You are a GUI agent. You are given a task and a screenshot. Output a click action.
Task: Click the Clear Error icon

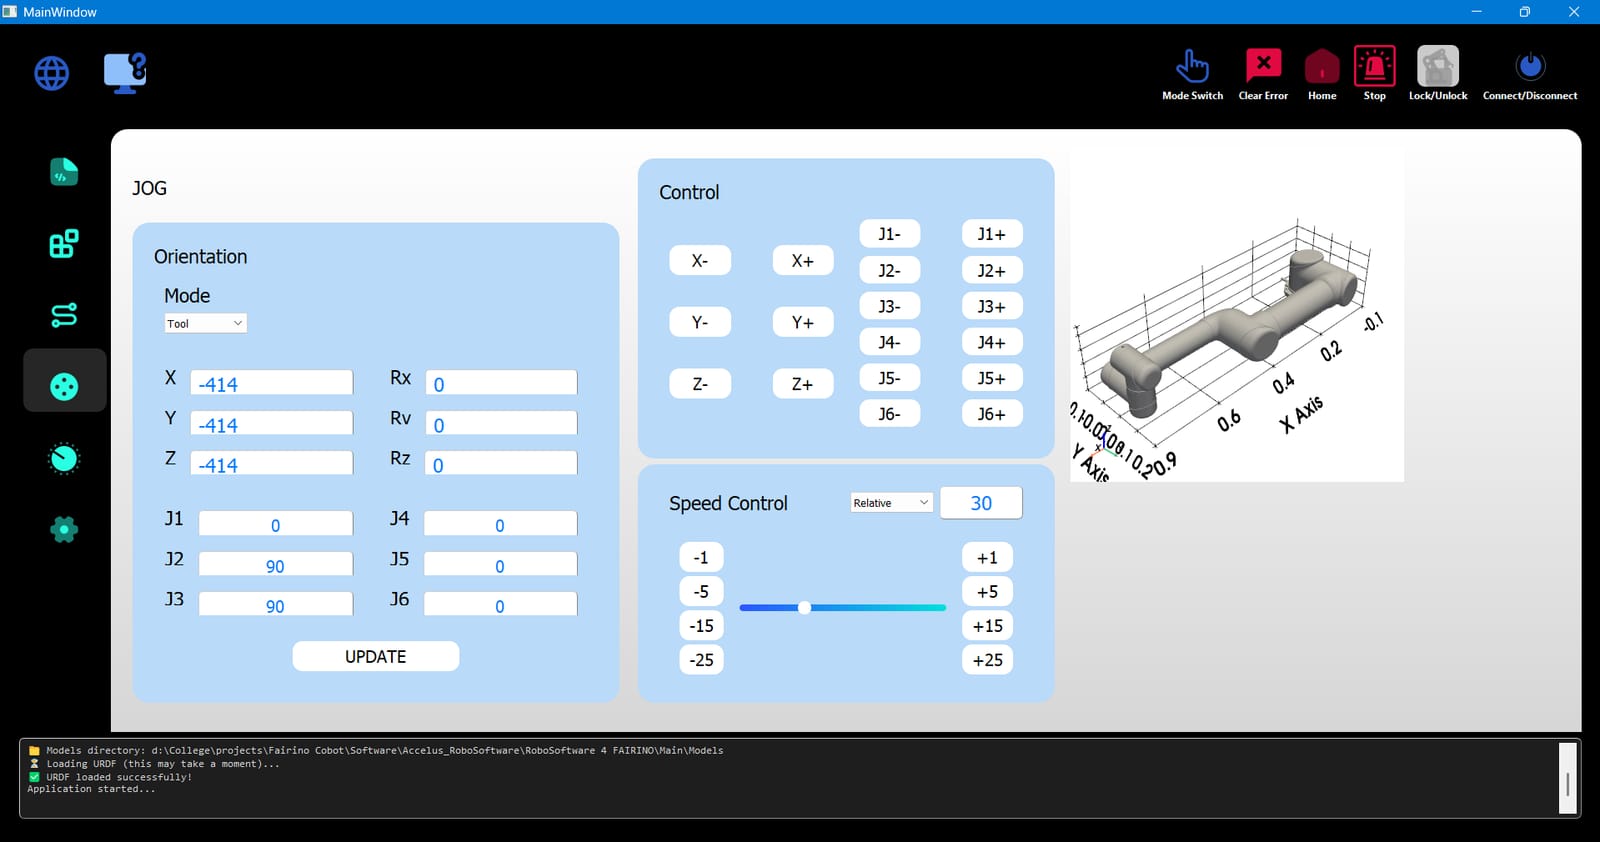[x=1263, y=66]
